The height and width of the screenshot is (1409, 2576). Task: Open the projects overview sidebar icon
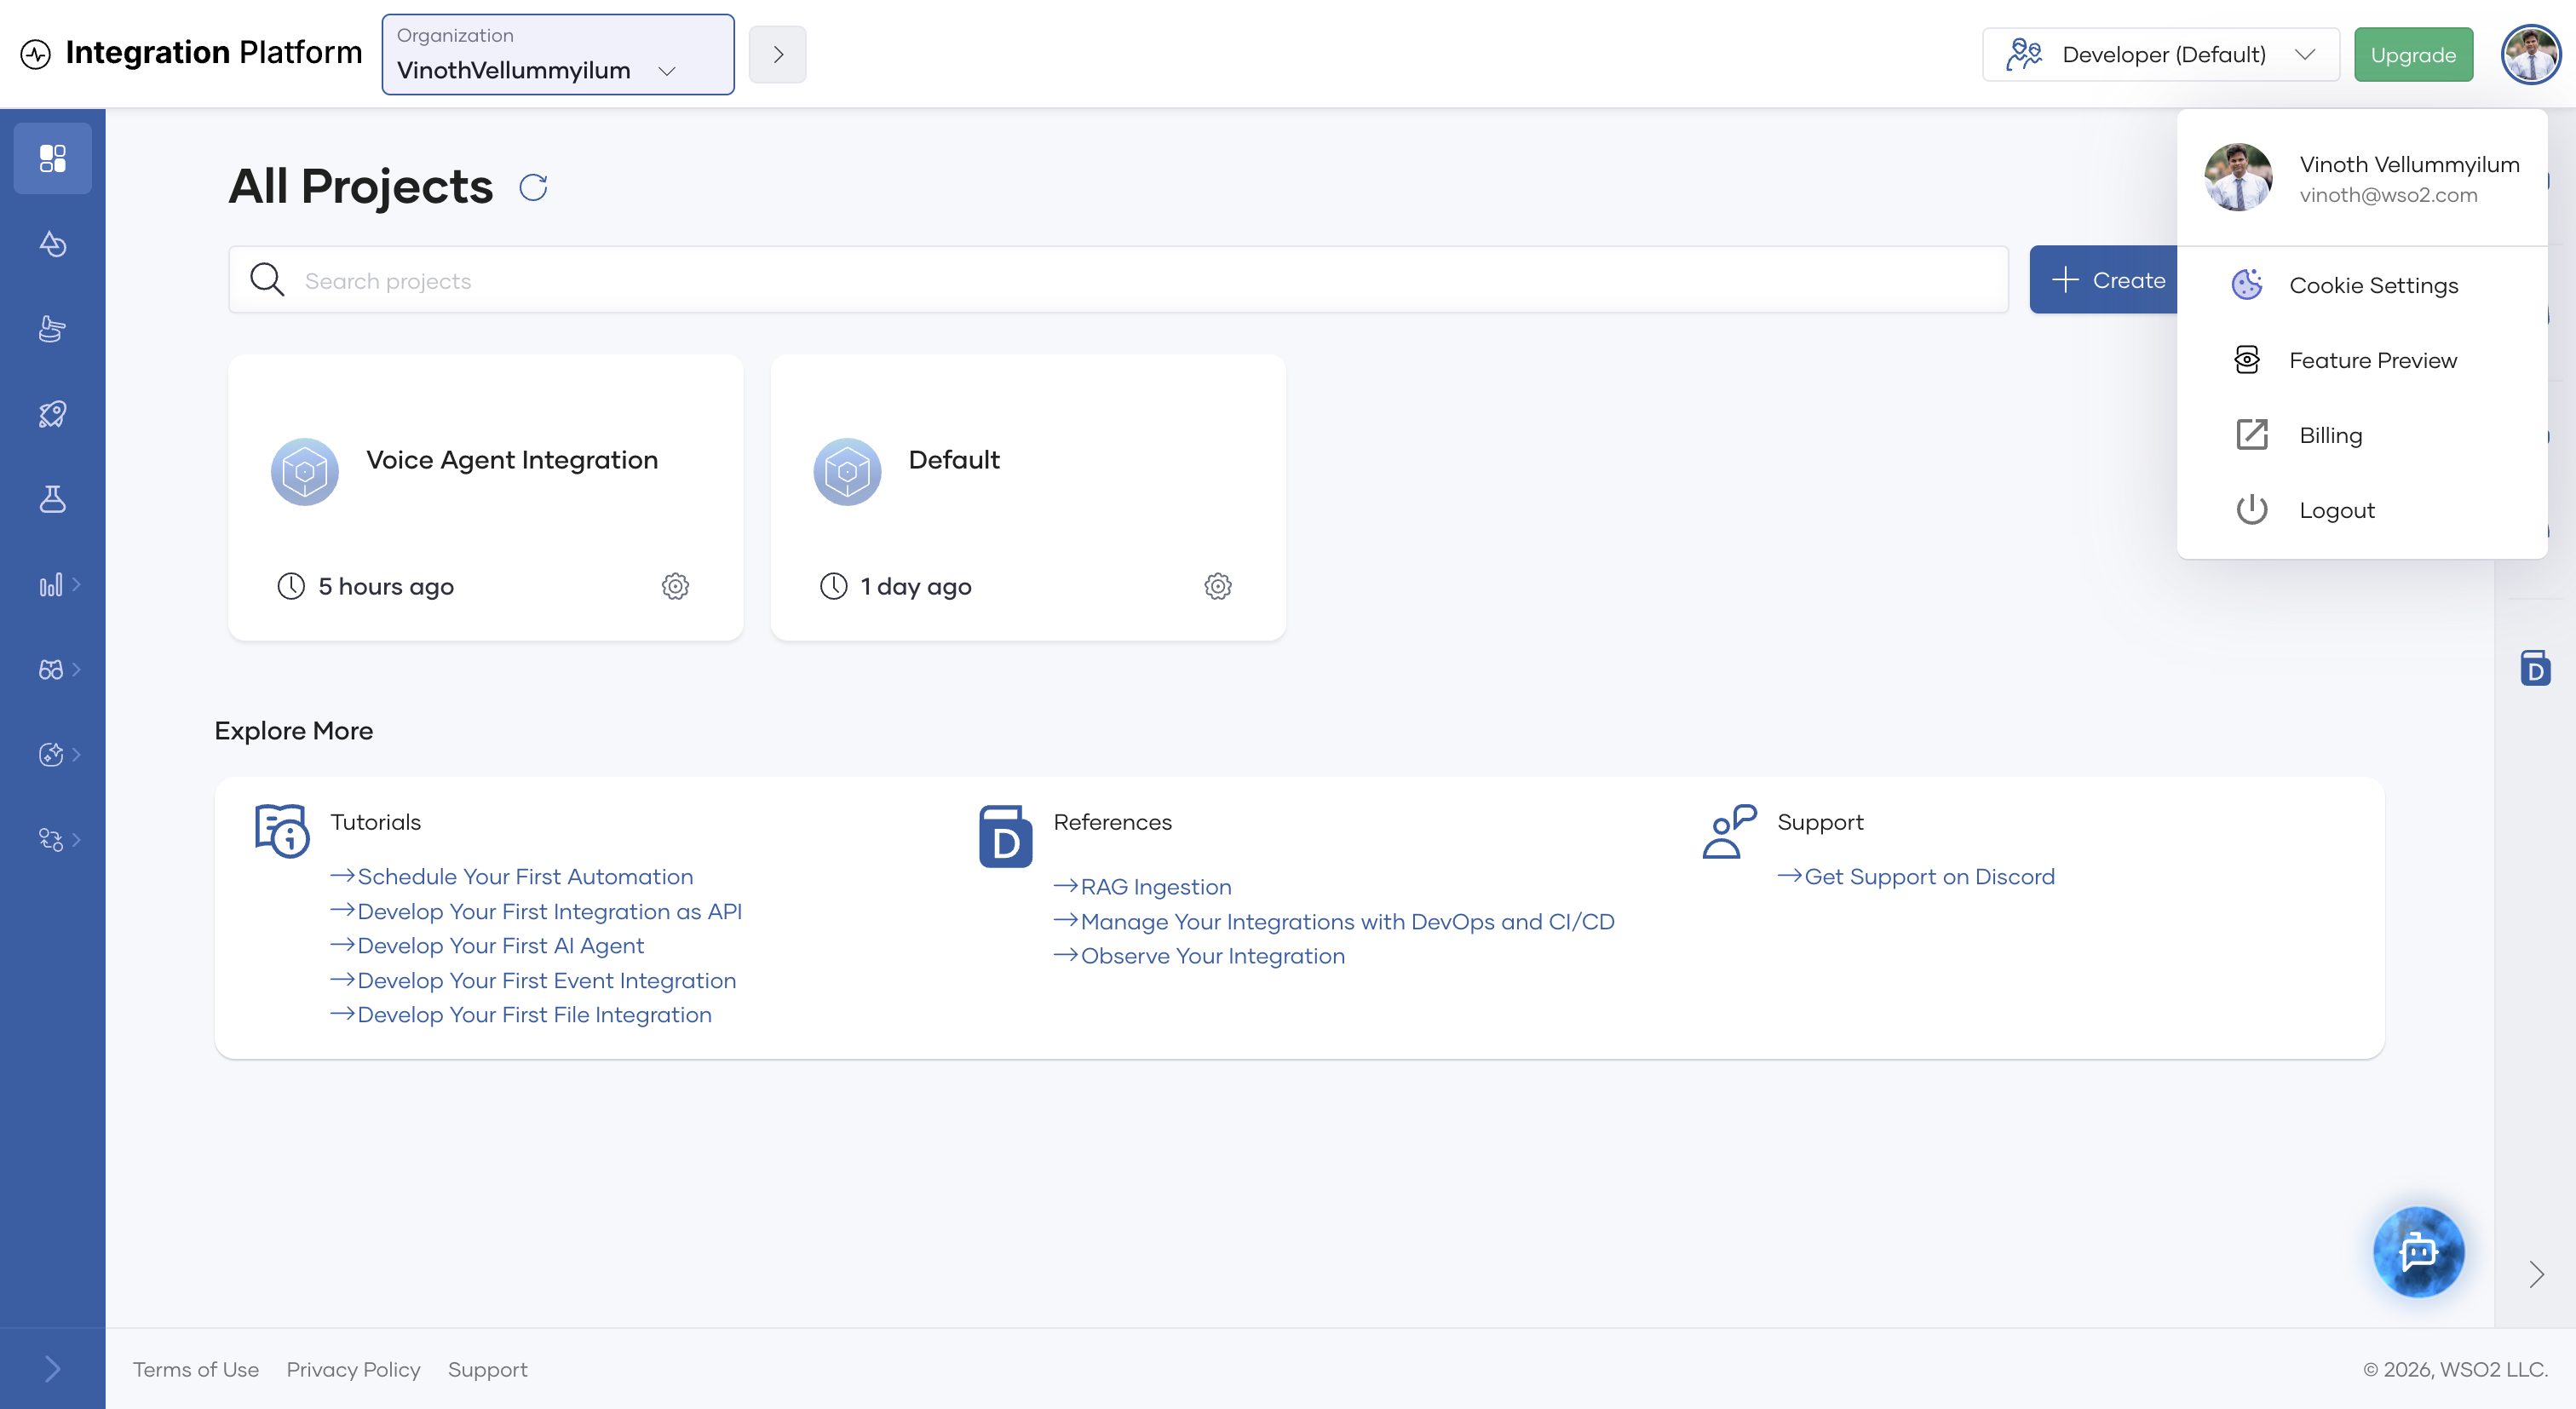point(52,158)
